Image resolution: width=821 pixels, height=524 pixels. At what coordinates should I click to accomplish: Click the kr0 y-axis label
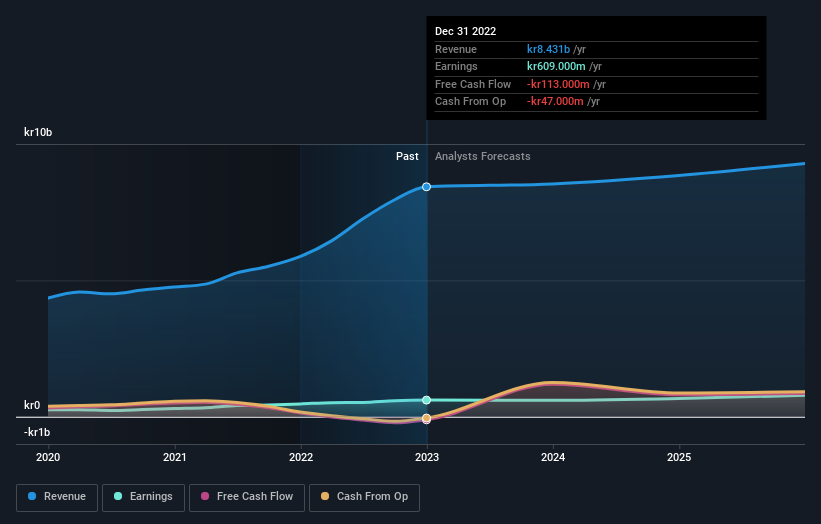pos(32,405)
